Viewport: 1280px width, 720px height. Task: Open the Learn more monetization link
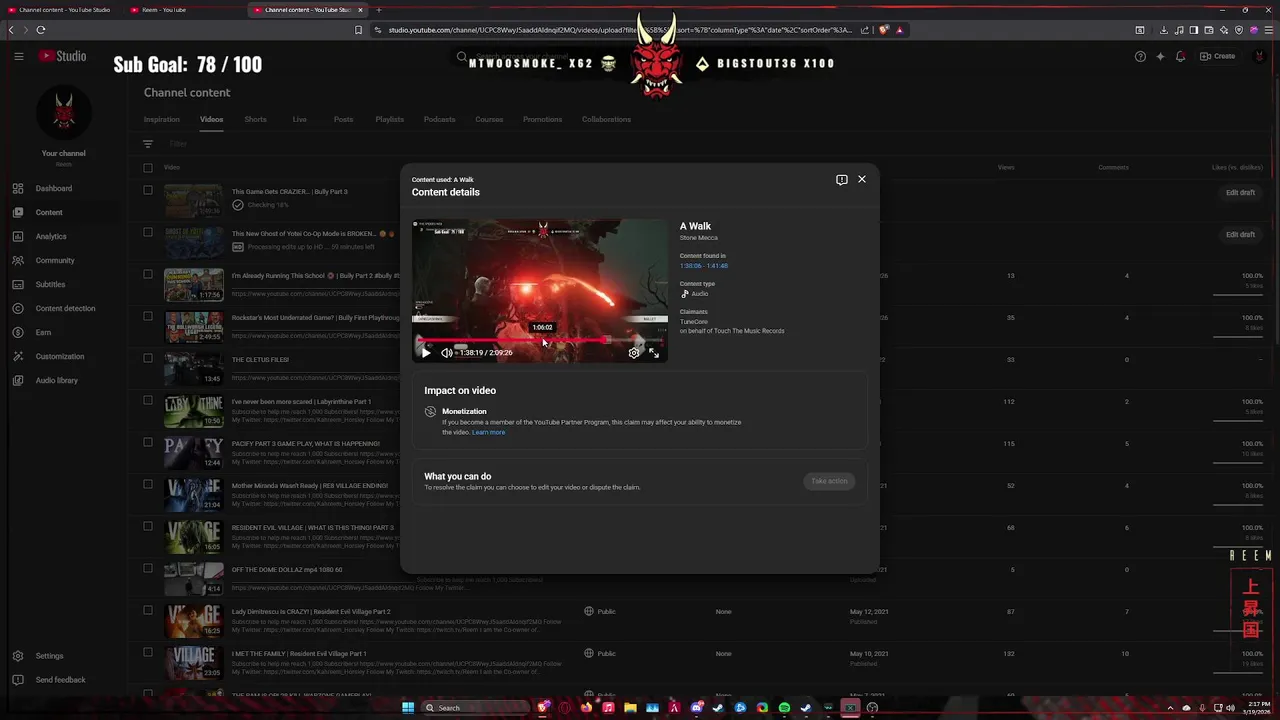[x=489, y=432]
